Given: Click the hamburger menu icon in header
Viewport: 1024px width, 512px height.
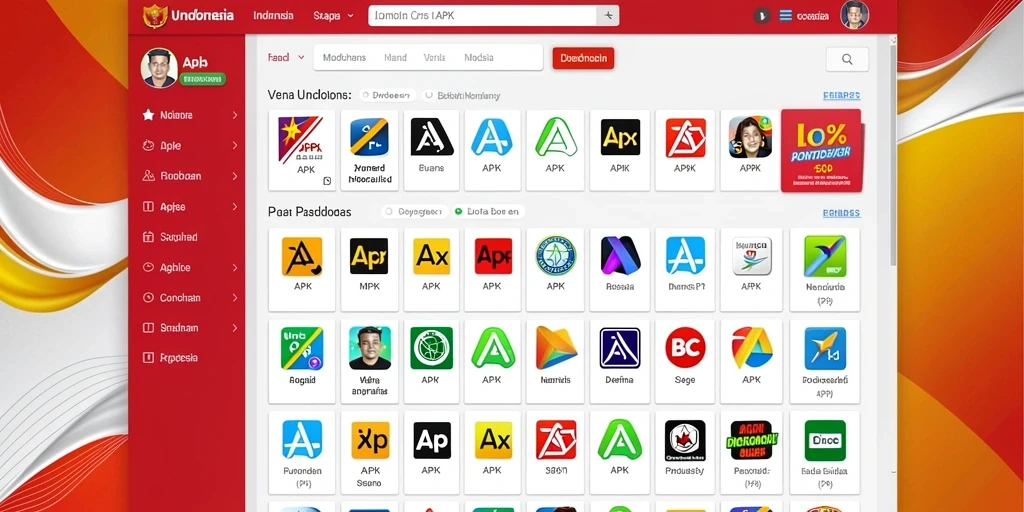Looking at the screenshot, I should [786, 15].
